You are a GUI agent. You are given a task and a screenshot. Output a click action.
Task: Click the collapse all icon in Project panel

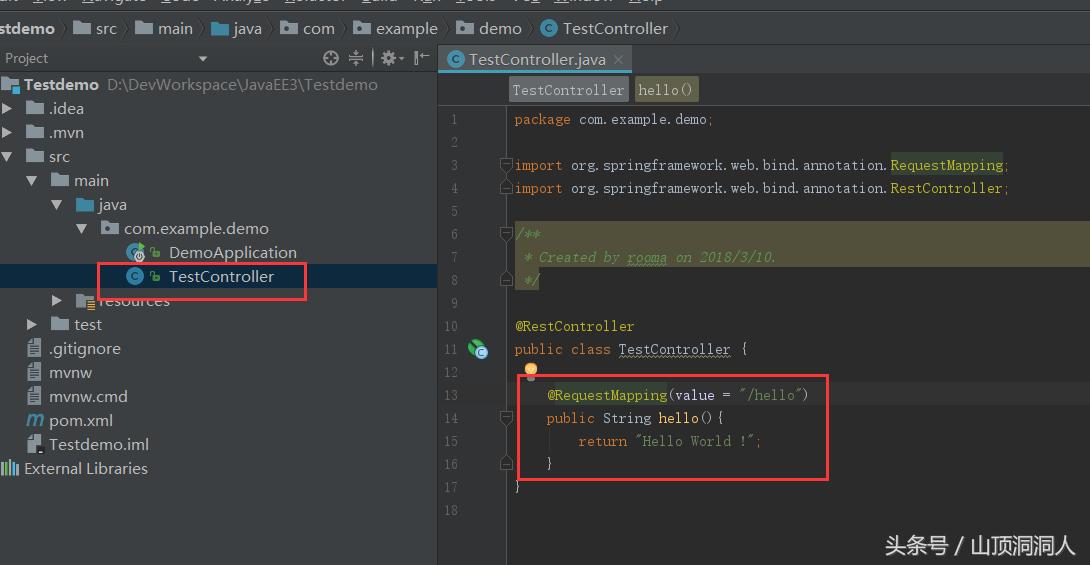point(356,58)
